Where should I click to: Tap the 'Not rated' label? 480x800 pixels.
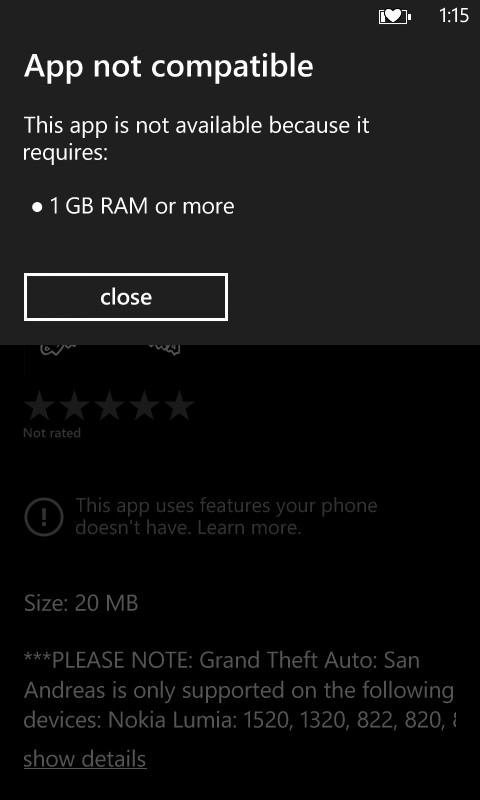52,433
